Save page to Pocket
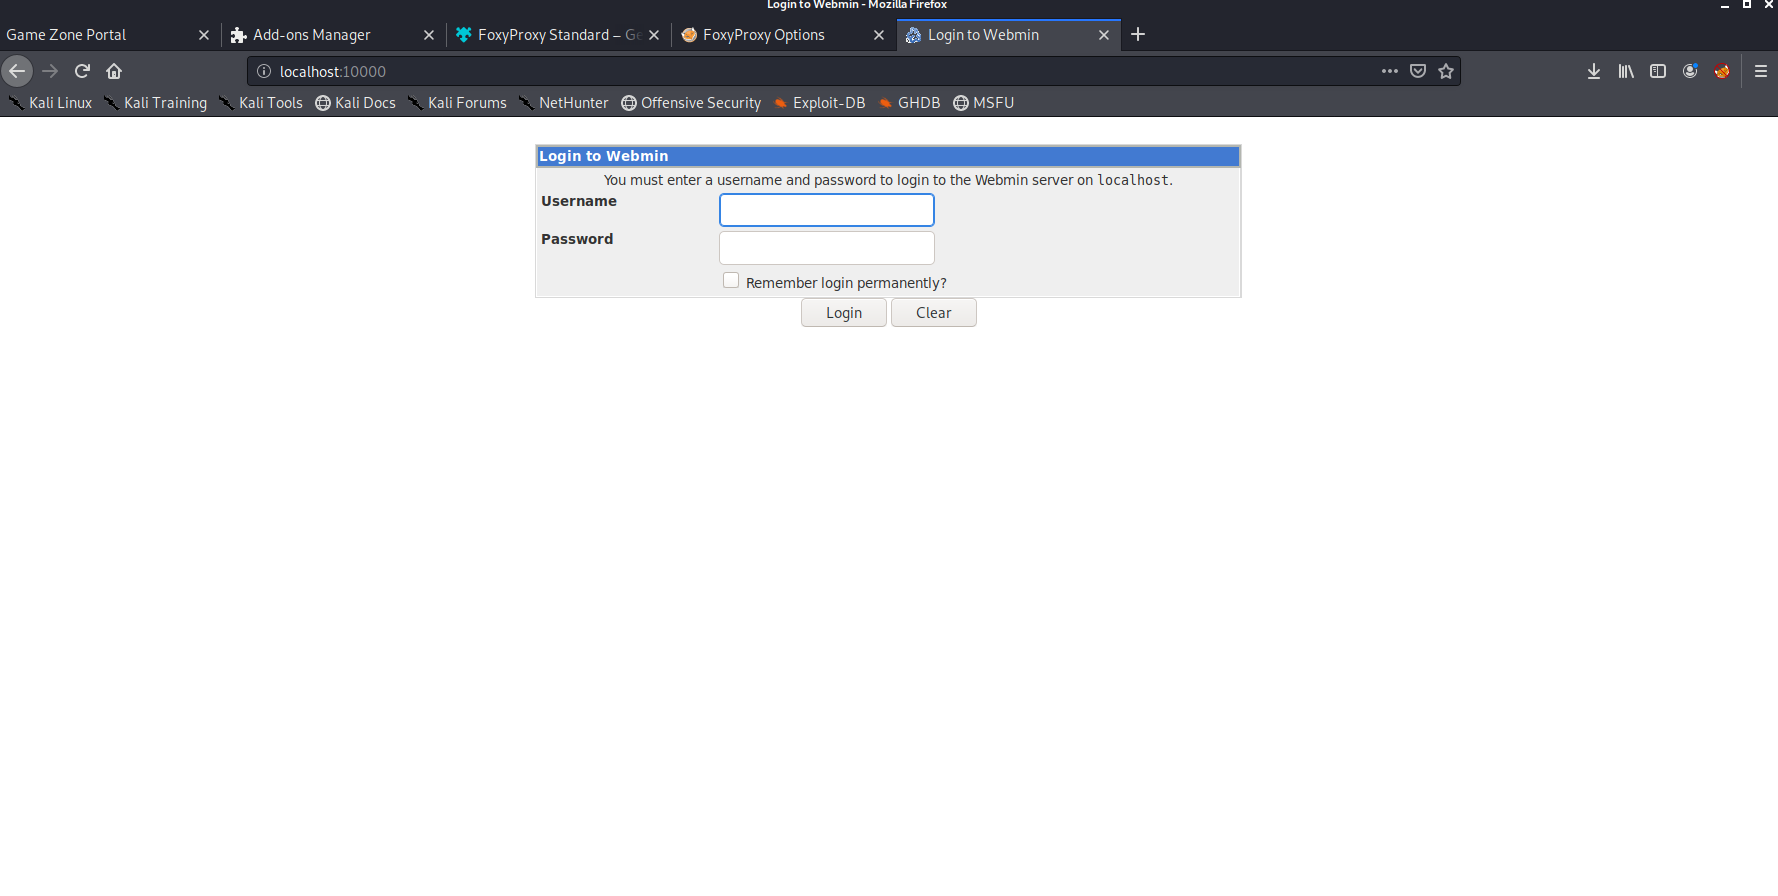 1418,71
